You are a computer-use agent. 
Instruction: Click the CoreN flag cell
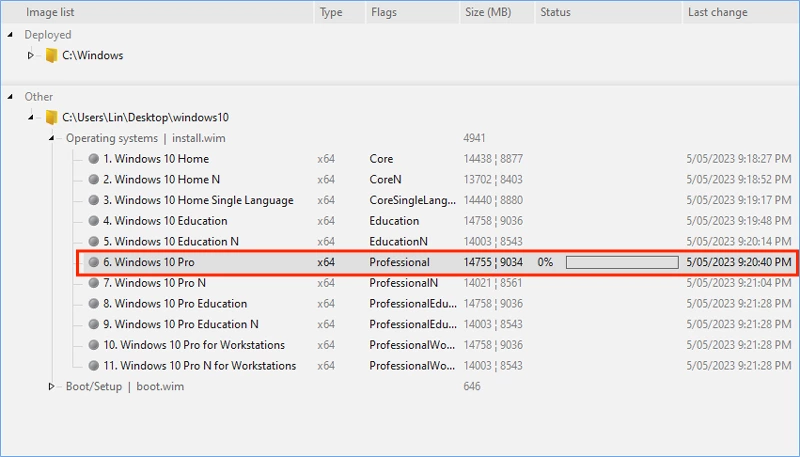(x=385, y=180)
